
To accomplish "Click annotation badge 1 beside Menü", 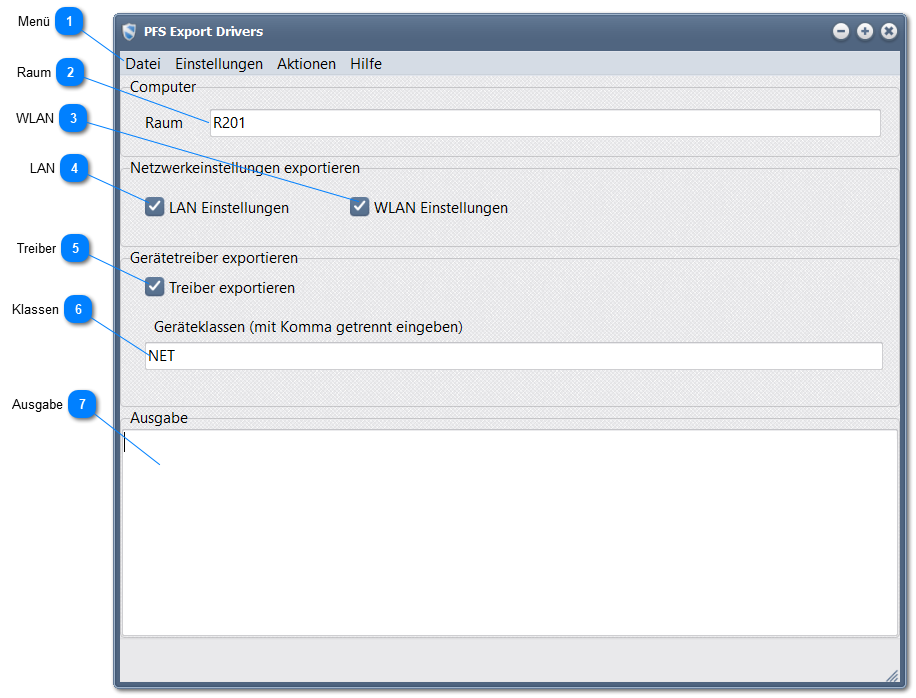I will [x=69, y=21].
